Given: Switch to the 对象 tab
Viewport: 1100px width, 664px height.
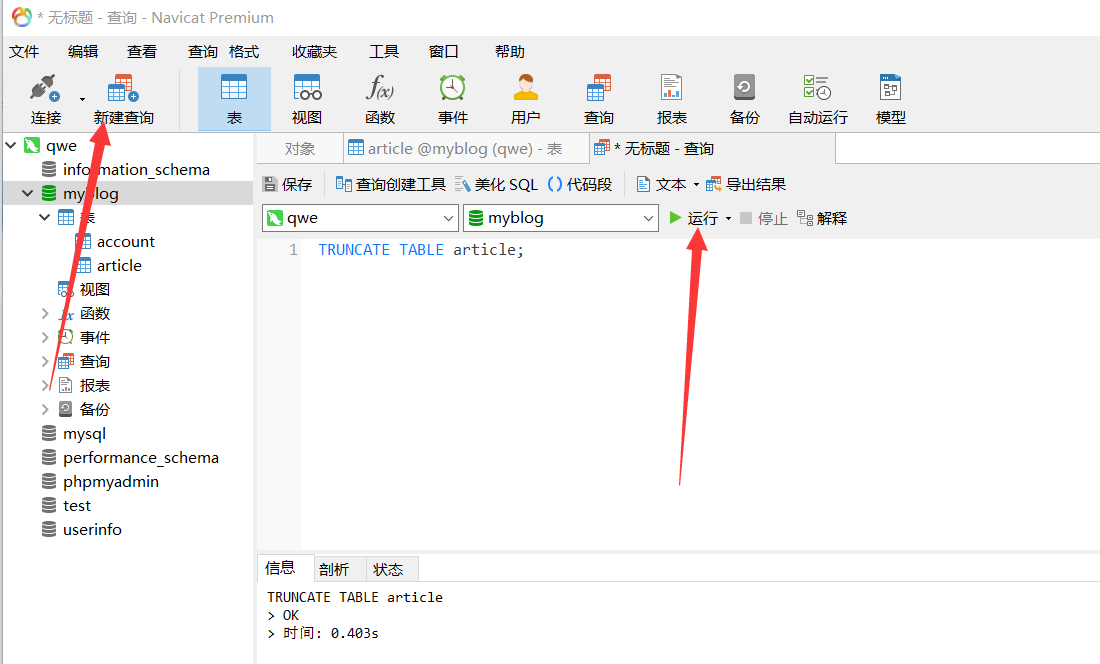Looking at the screenshot, I should coord(300,149).
